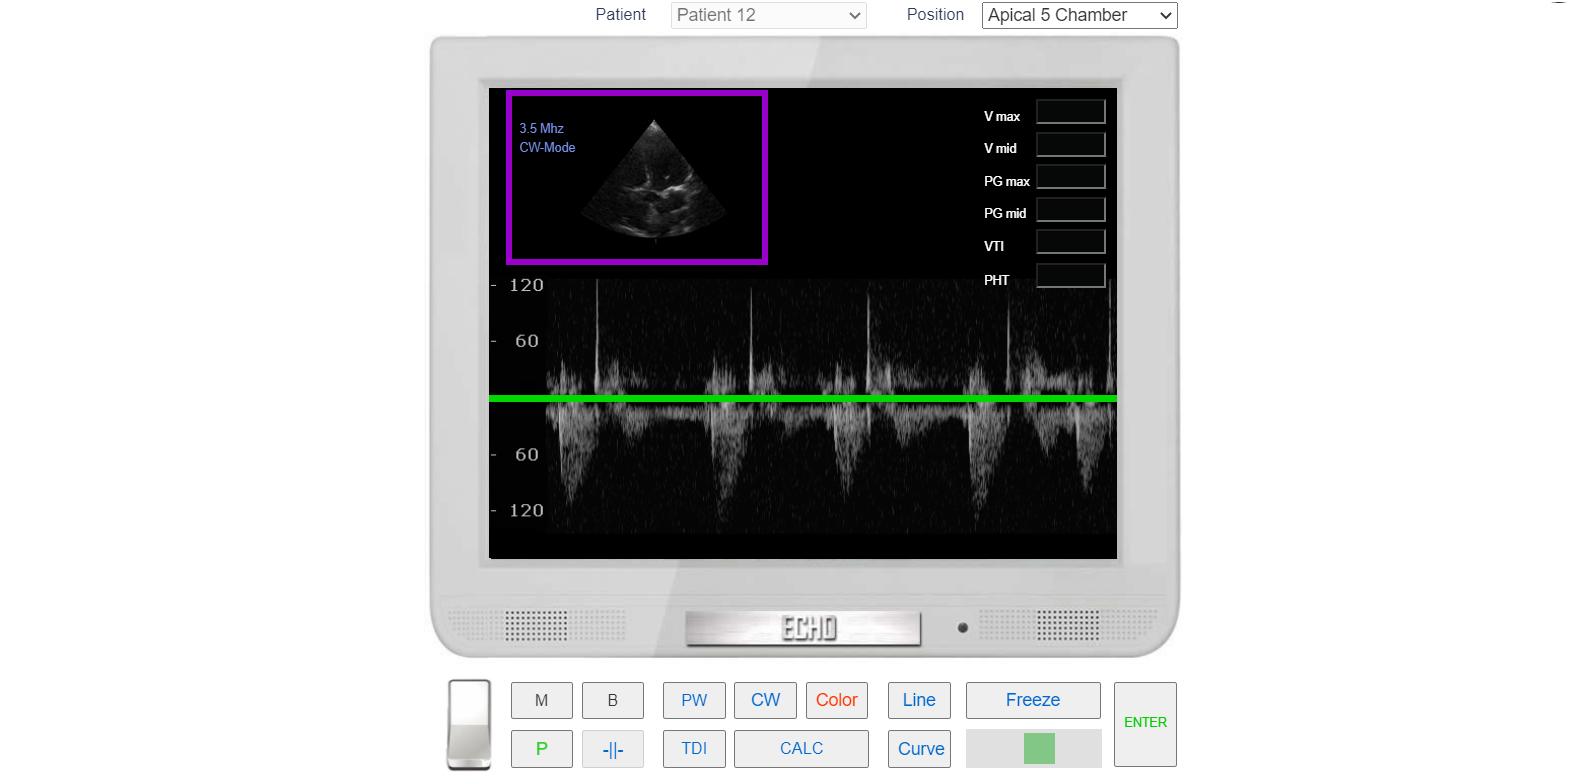Click the monitor power indicator dot

962,628
